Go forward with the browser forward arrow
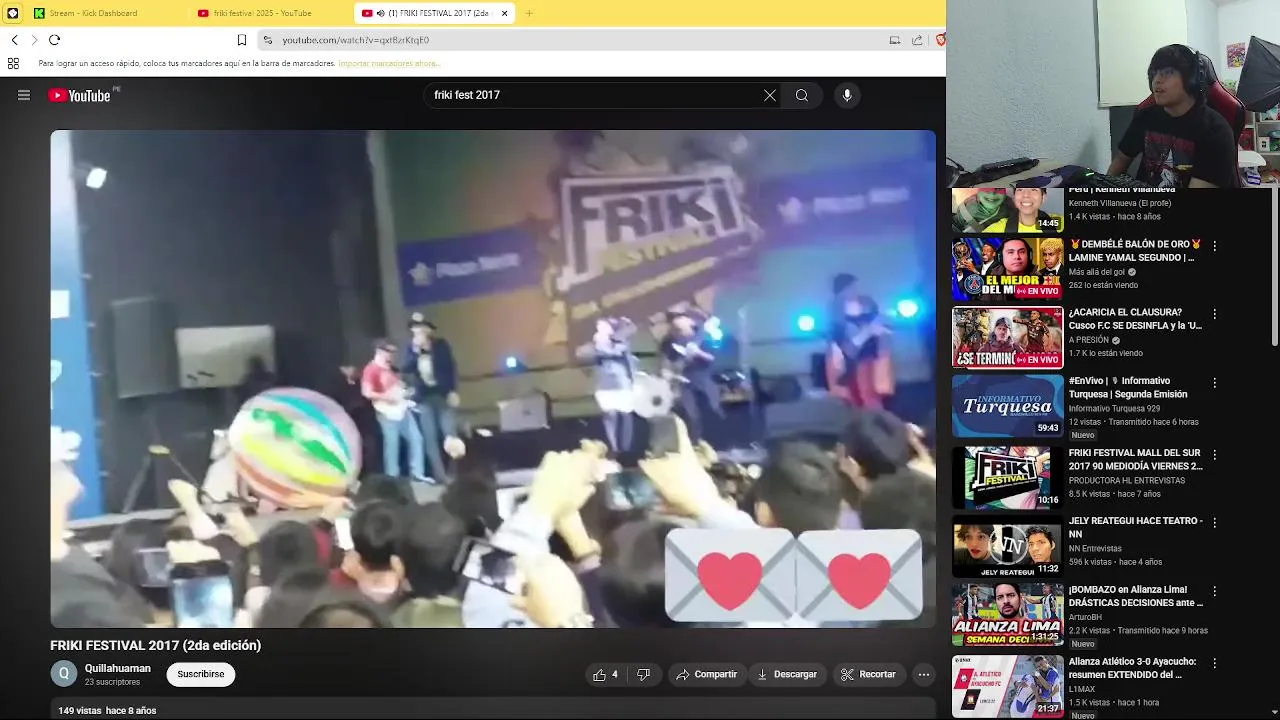Viewport: 1280px width, 720px height. [34, 40]
